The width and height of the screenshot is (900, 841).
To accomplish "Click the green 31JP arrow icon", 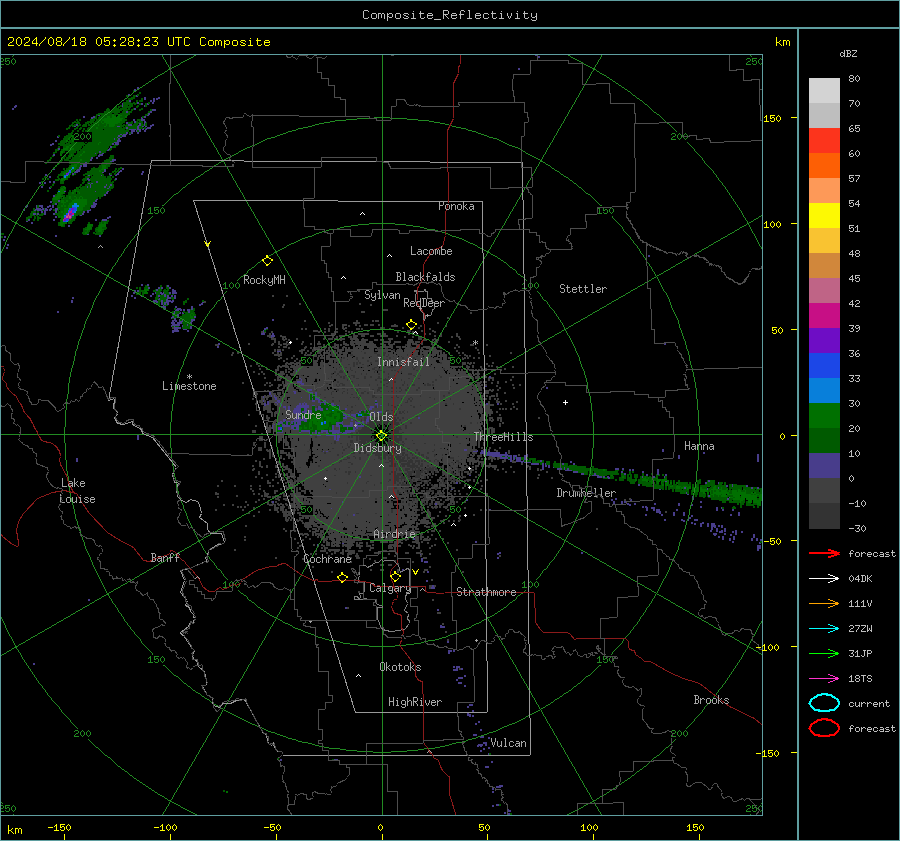I will pyautogui.click(x=824, y=653).
